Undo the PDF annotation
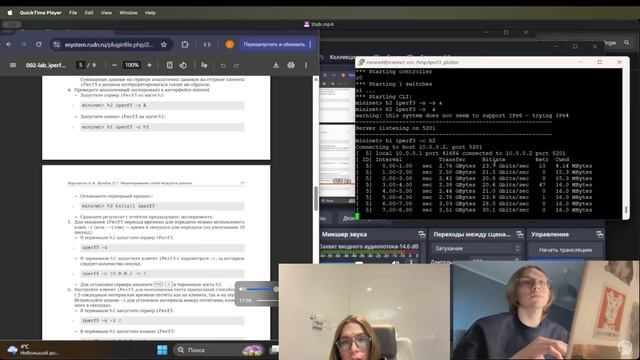 (223, 65)
